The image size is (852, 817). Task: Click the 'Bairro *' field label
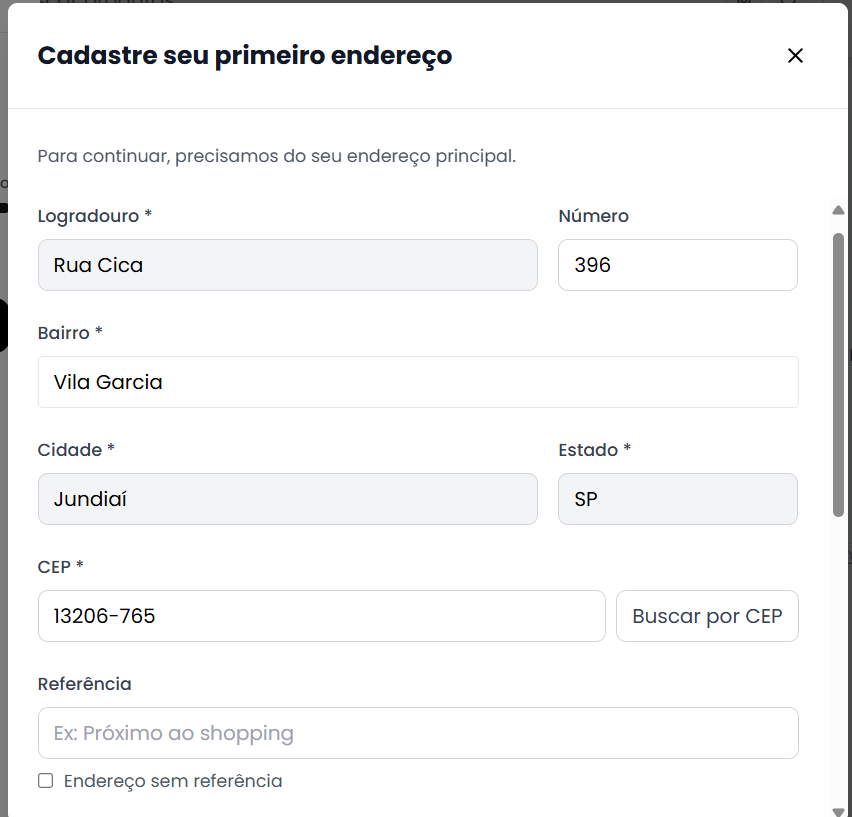click(x=70, y=333)
